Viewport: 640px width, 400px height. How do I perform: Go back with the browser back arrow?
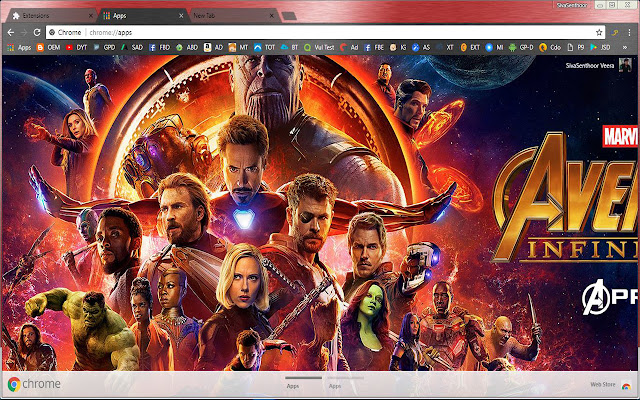pos(11,32)
